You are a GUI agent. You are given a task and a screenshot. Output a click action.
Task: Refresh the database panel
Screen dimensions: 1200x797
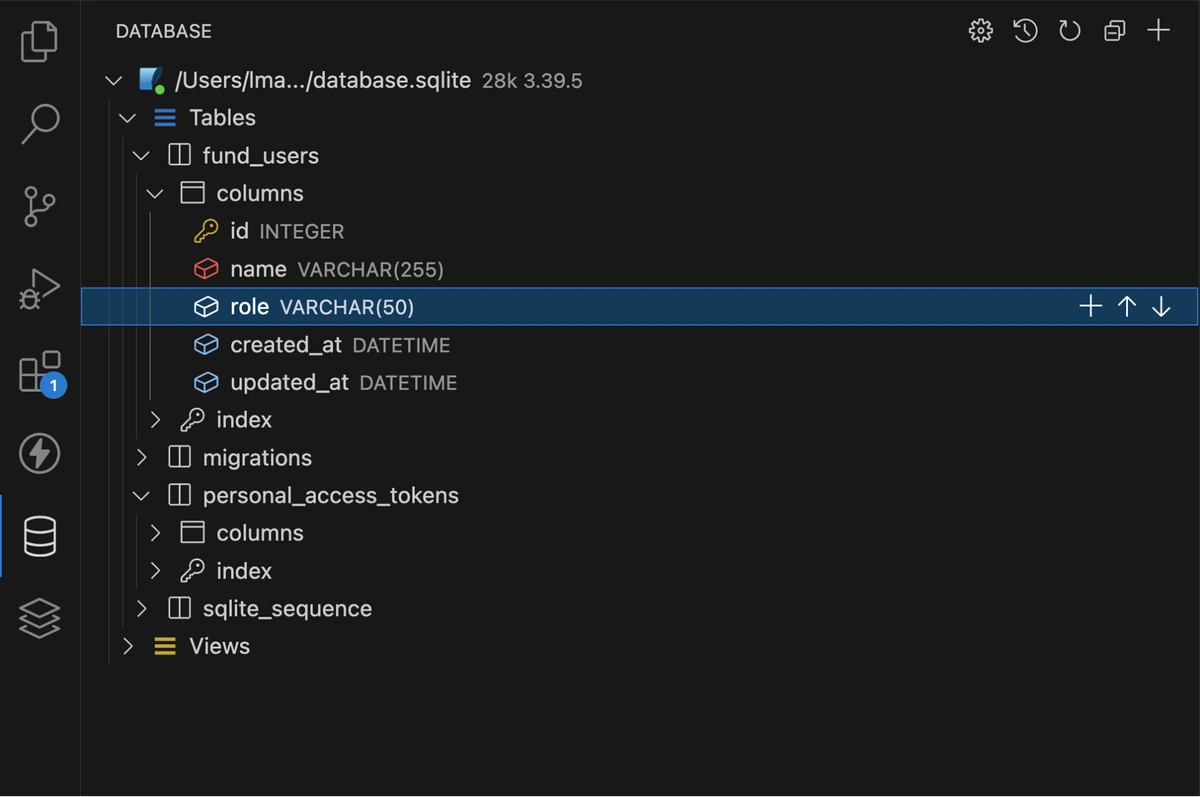tap(1070, 31)
